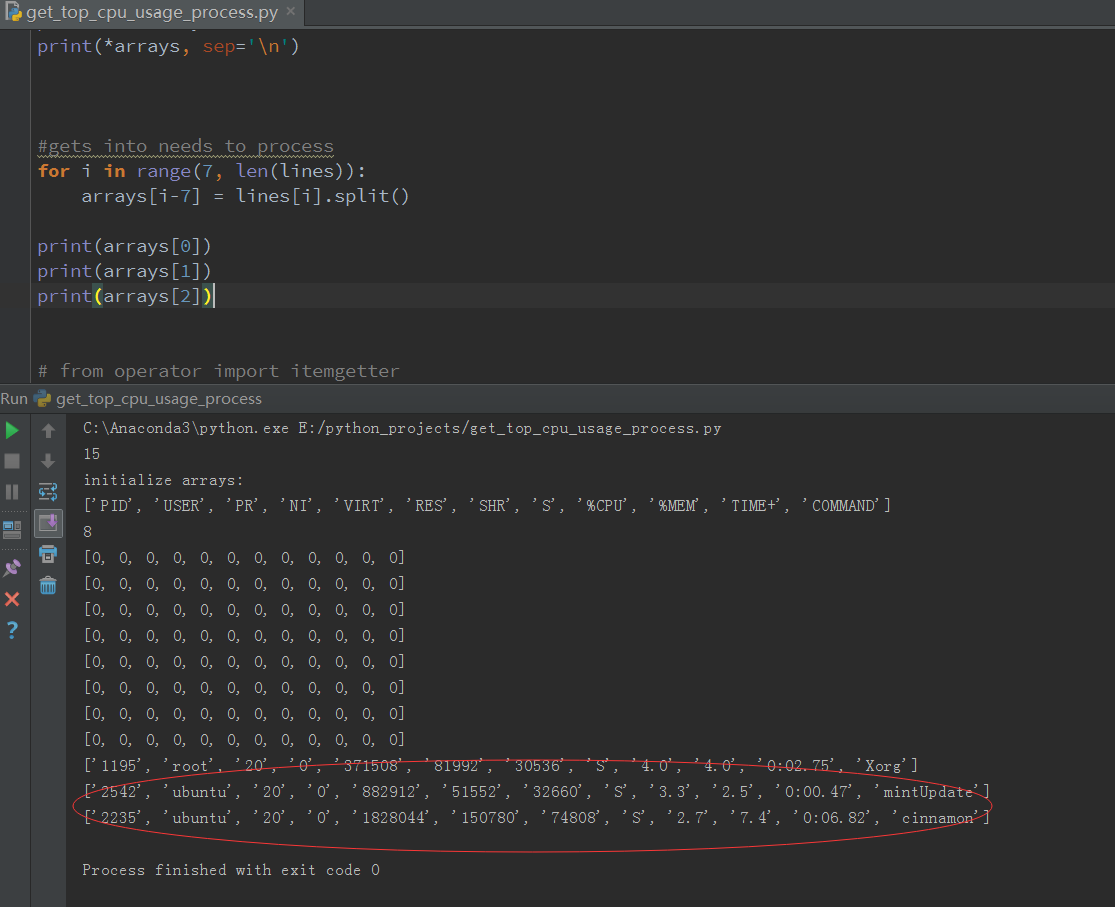Click 'Process finished with exit code 0'
Screen dimensions: 1115x907
(231, 870)
